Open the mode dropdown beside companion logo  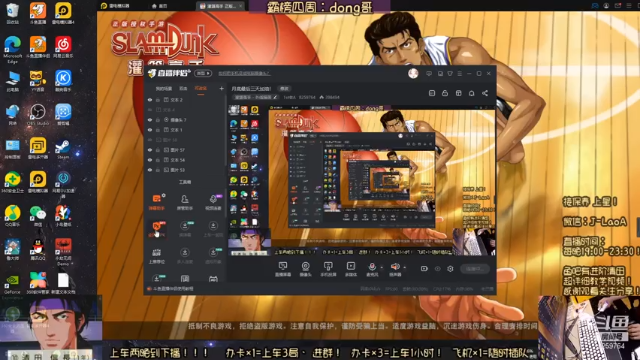coord(203,73)
